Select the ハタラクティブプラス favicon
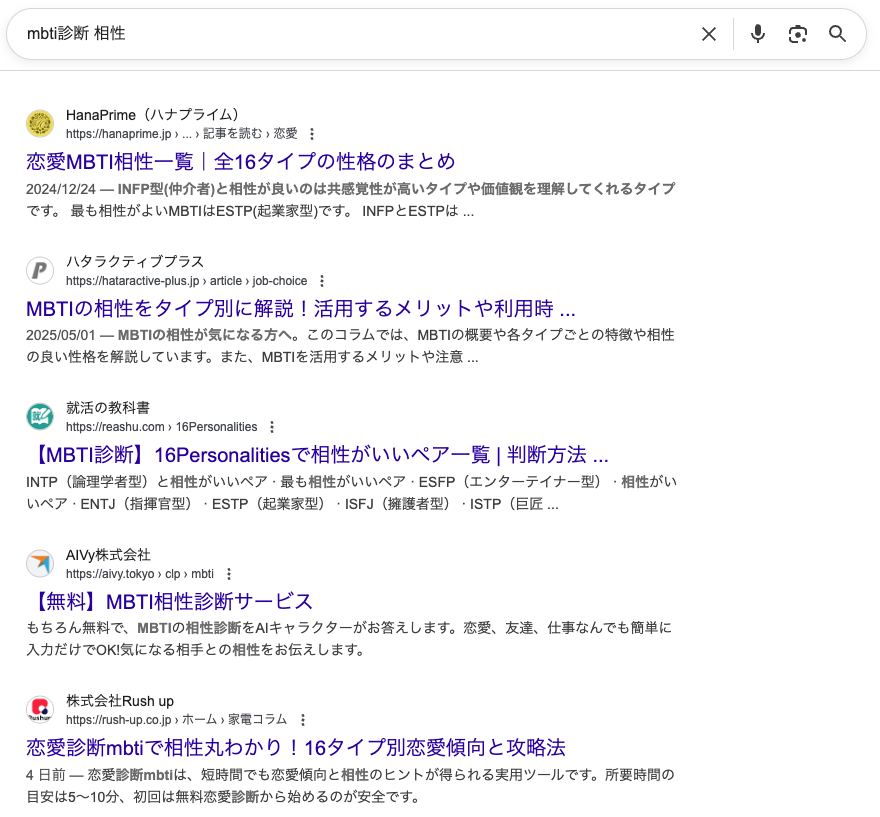 tap(40, 270)
